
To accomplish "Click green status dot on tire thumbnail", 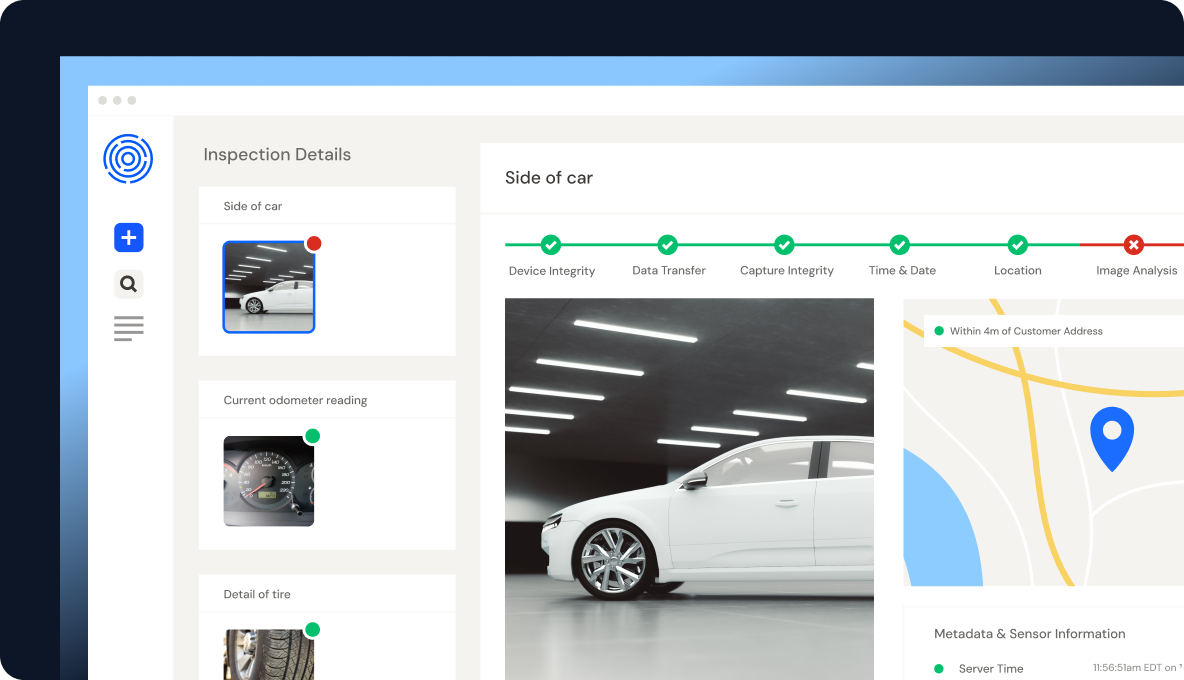I will 312,629.
